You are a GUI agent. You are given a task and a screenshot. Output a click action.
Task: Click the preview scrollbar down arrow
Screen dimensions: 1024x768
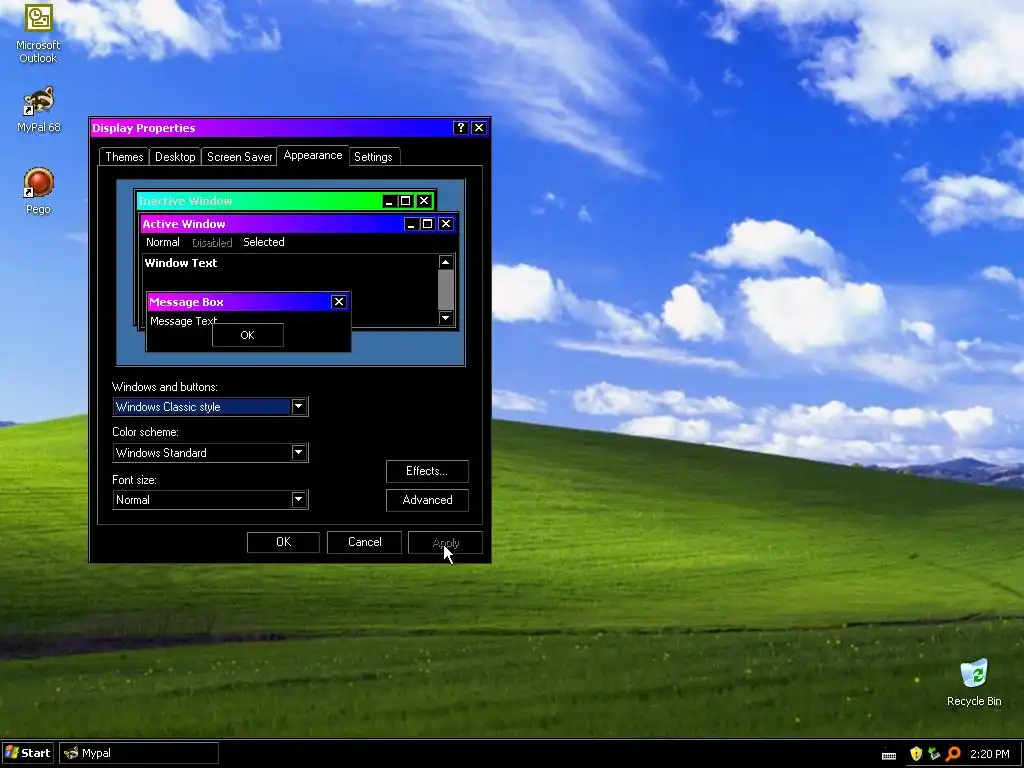pos(445,318)
